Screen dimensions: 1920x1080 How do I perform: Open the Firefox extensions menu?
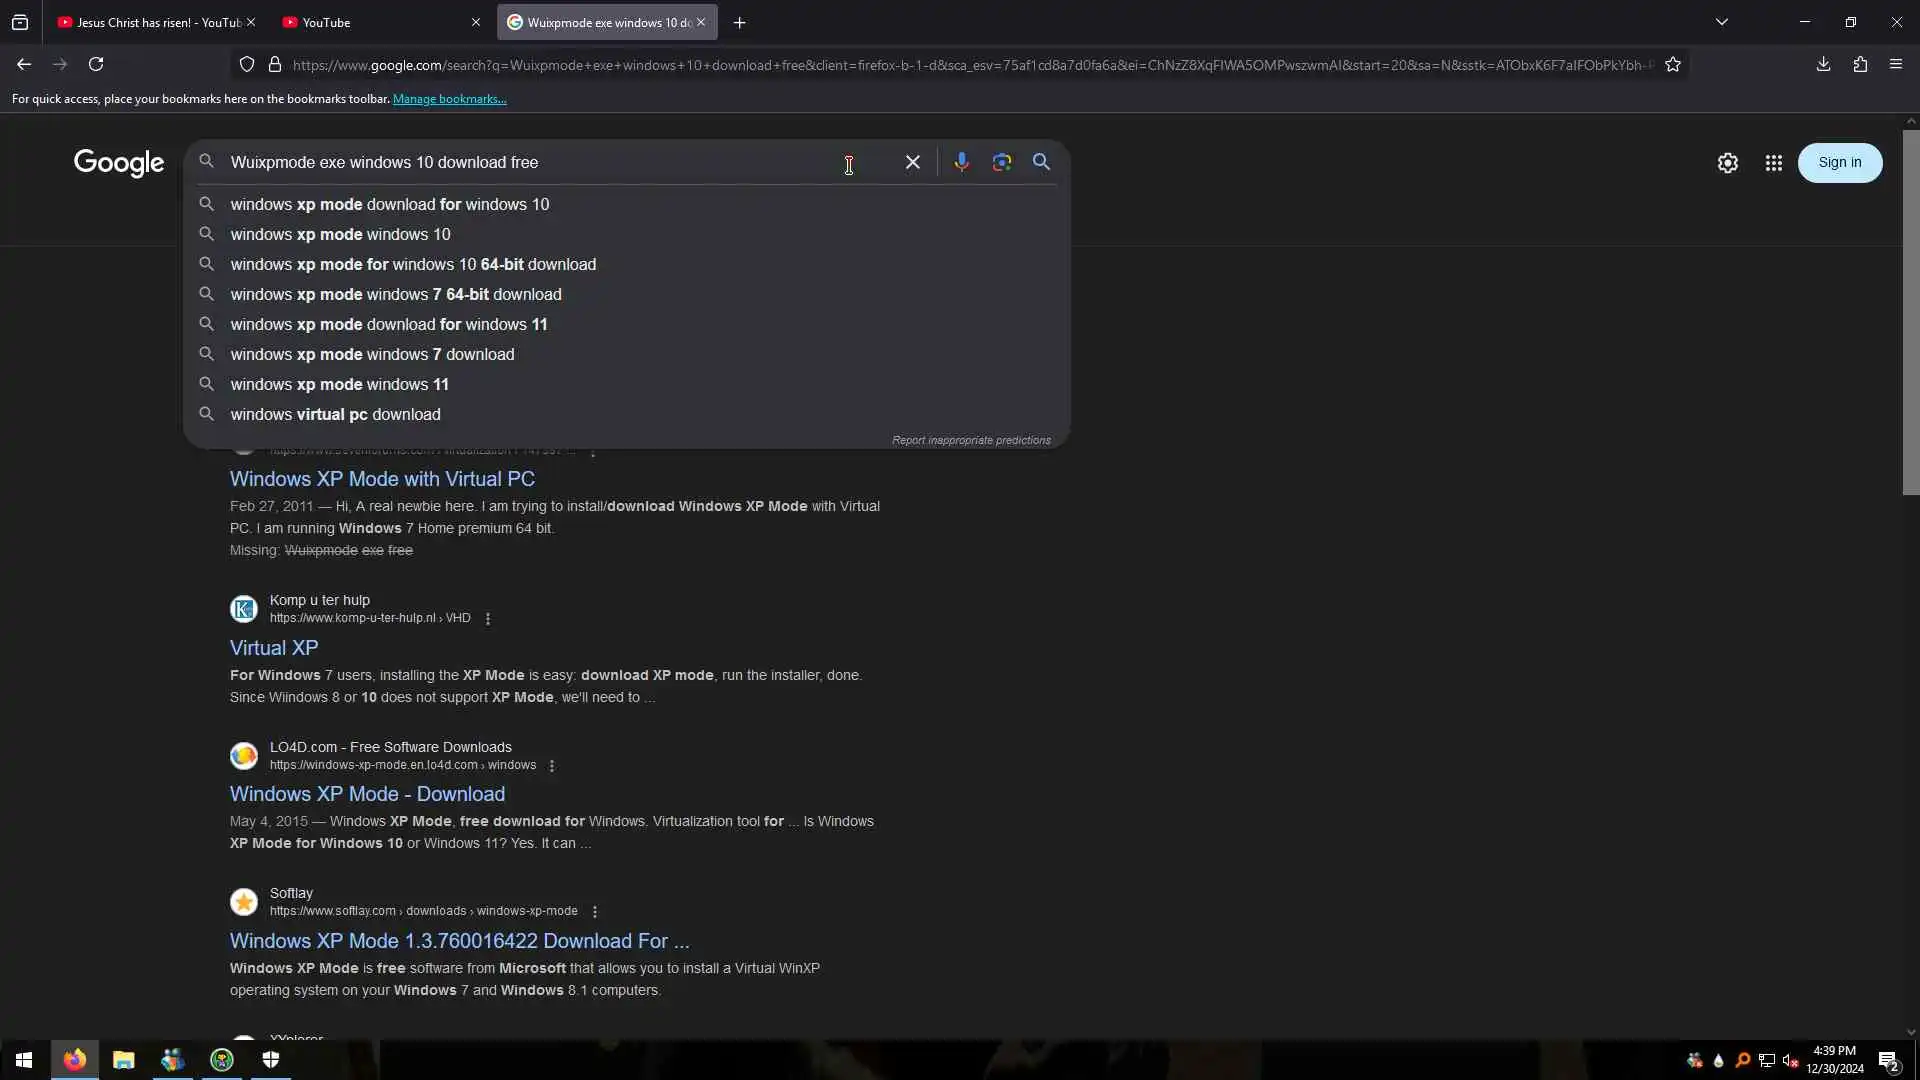point(1860,65)
